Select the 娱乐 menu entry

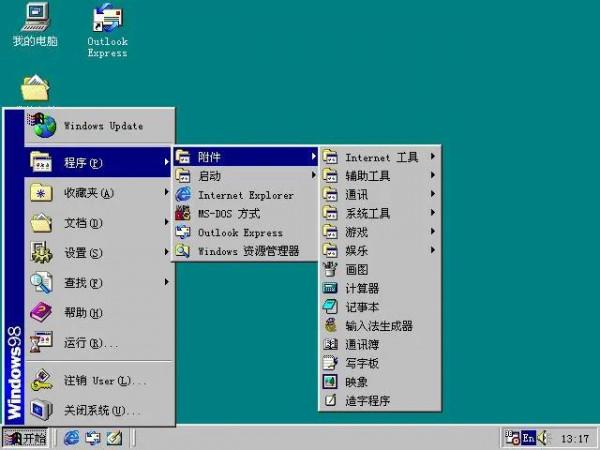[380, 251]
